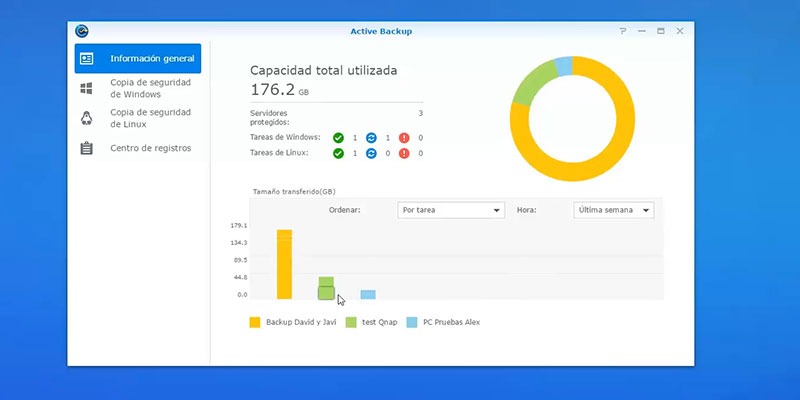Open the Hora 'Última semana' dropdown
Screen dimensions: 800x400
[614, 210]
